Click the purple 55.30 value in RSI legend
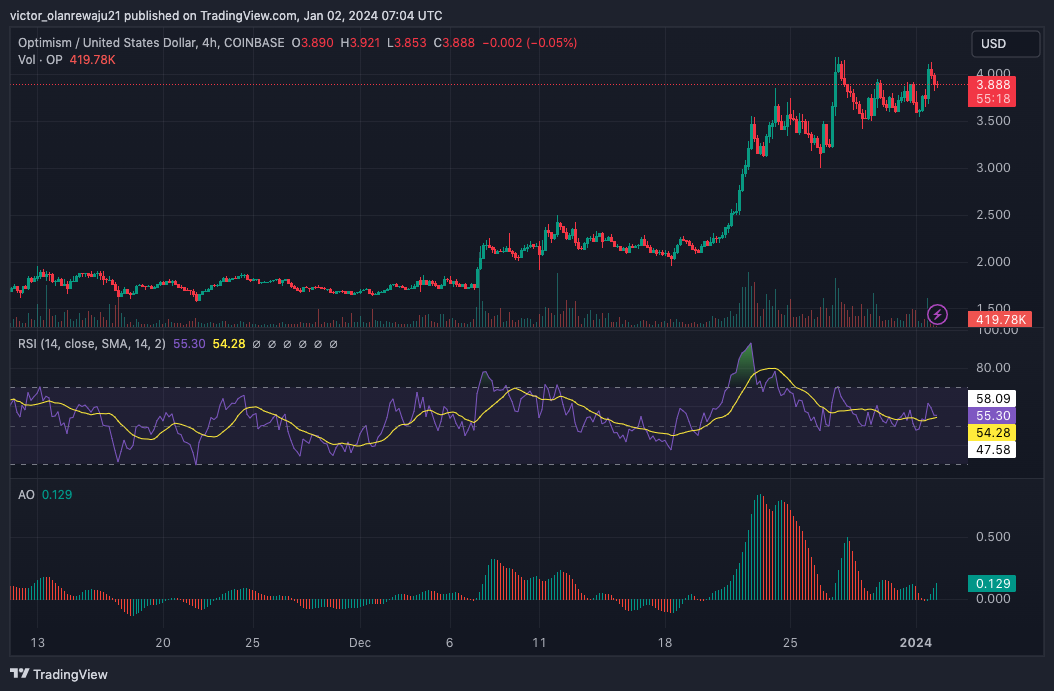 [x=189, y=344]
